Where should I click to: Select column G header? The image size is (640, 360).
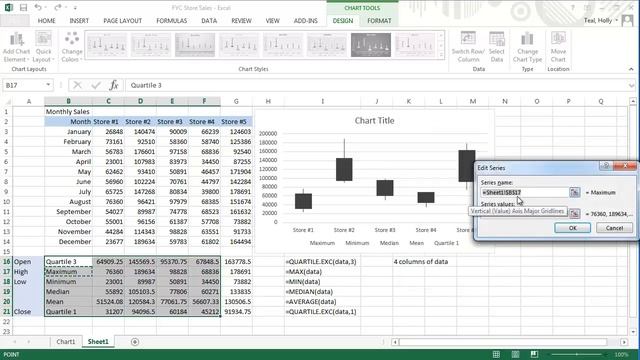236,101
